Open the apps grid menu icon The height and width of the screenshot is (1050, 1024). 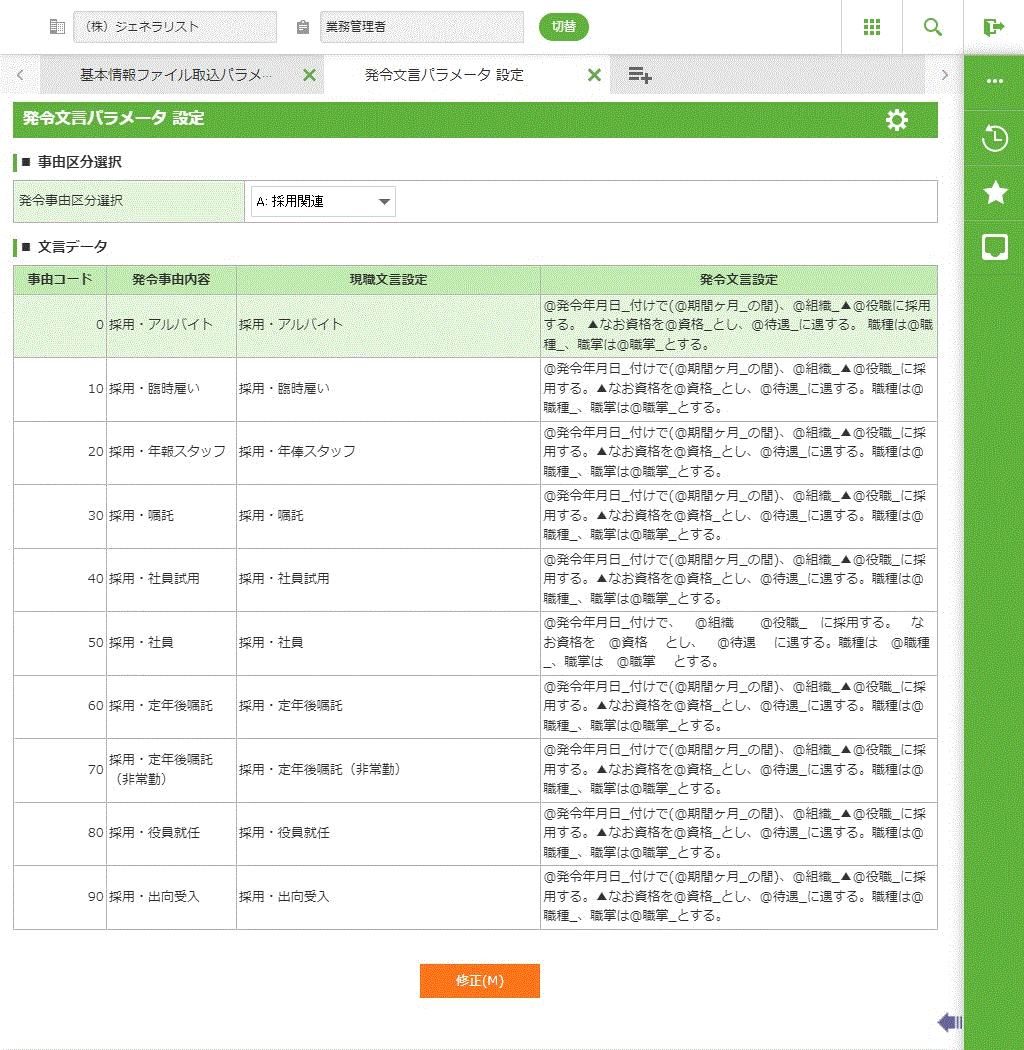[871, 27]
